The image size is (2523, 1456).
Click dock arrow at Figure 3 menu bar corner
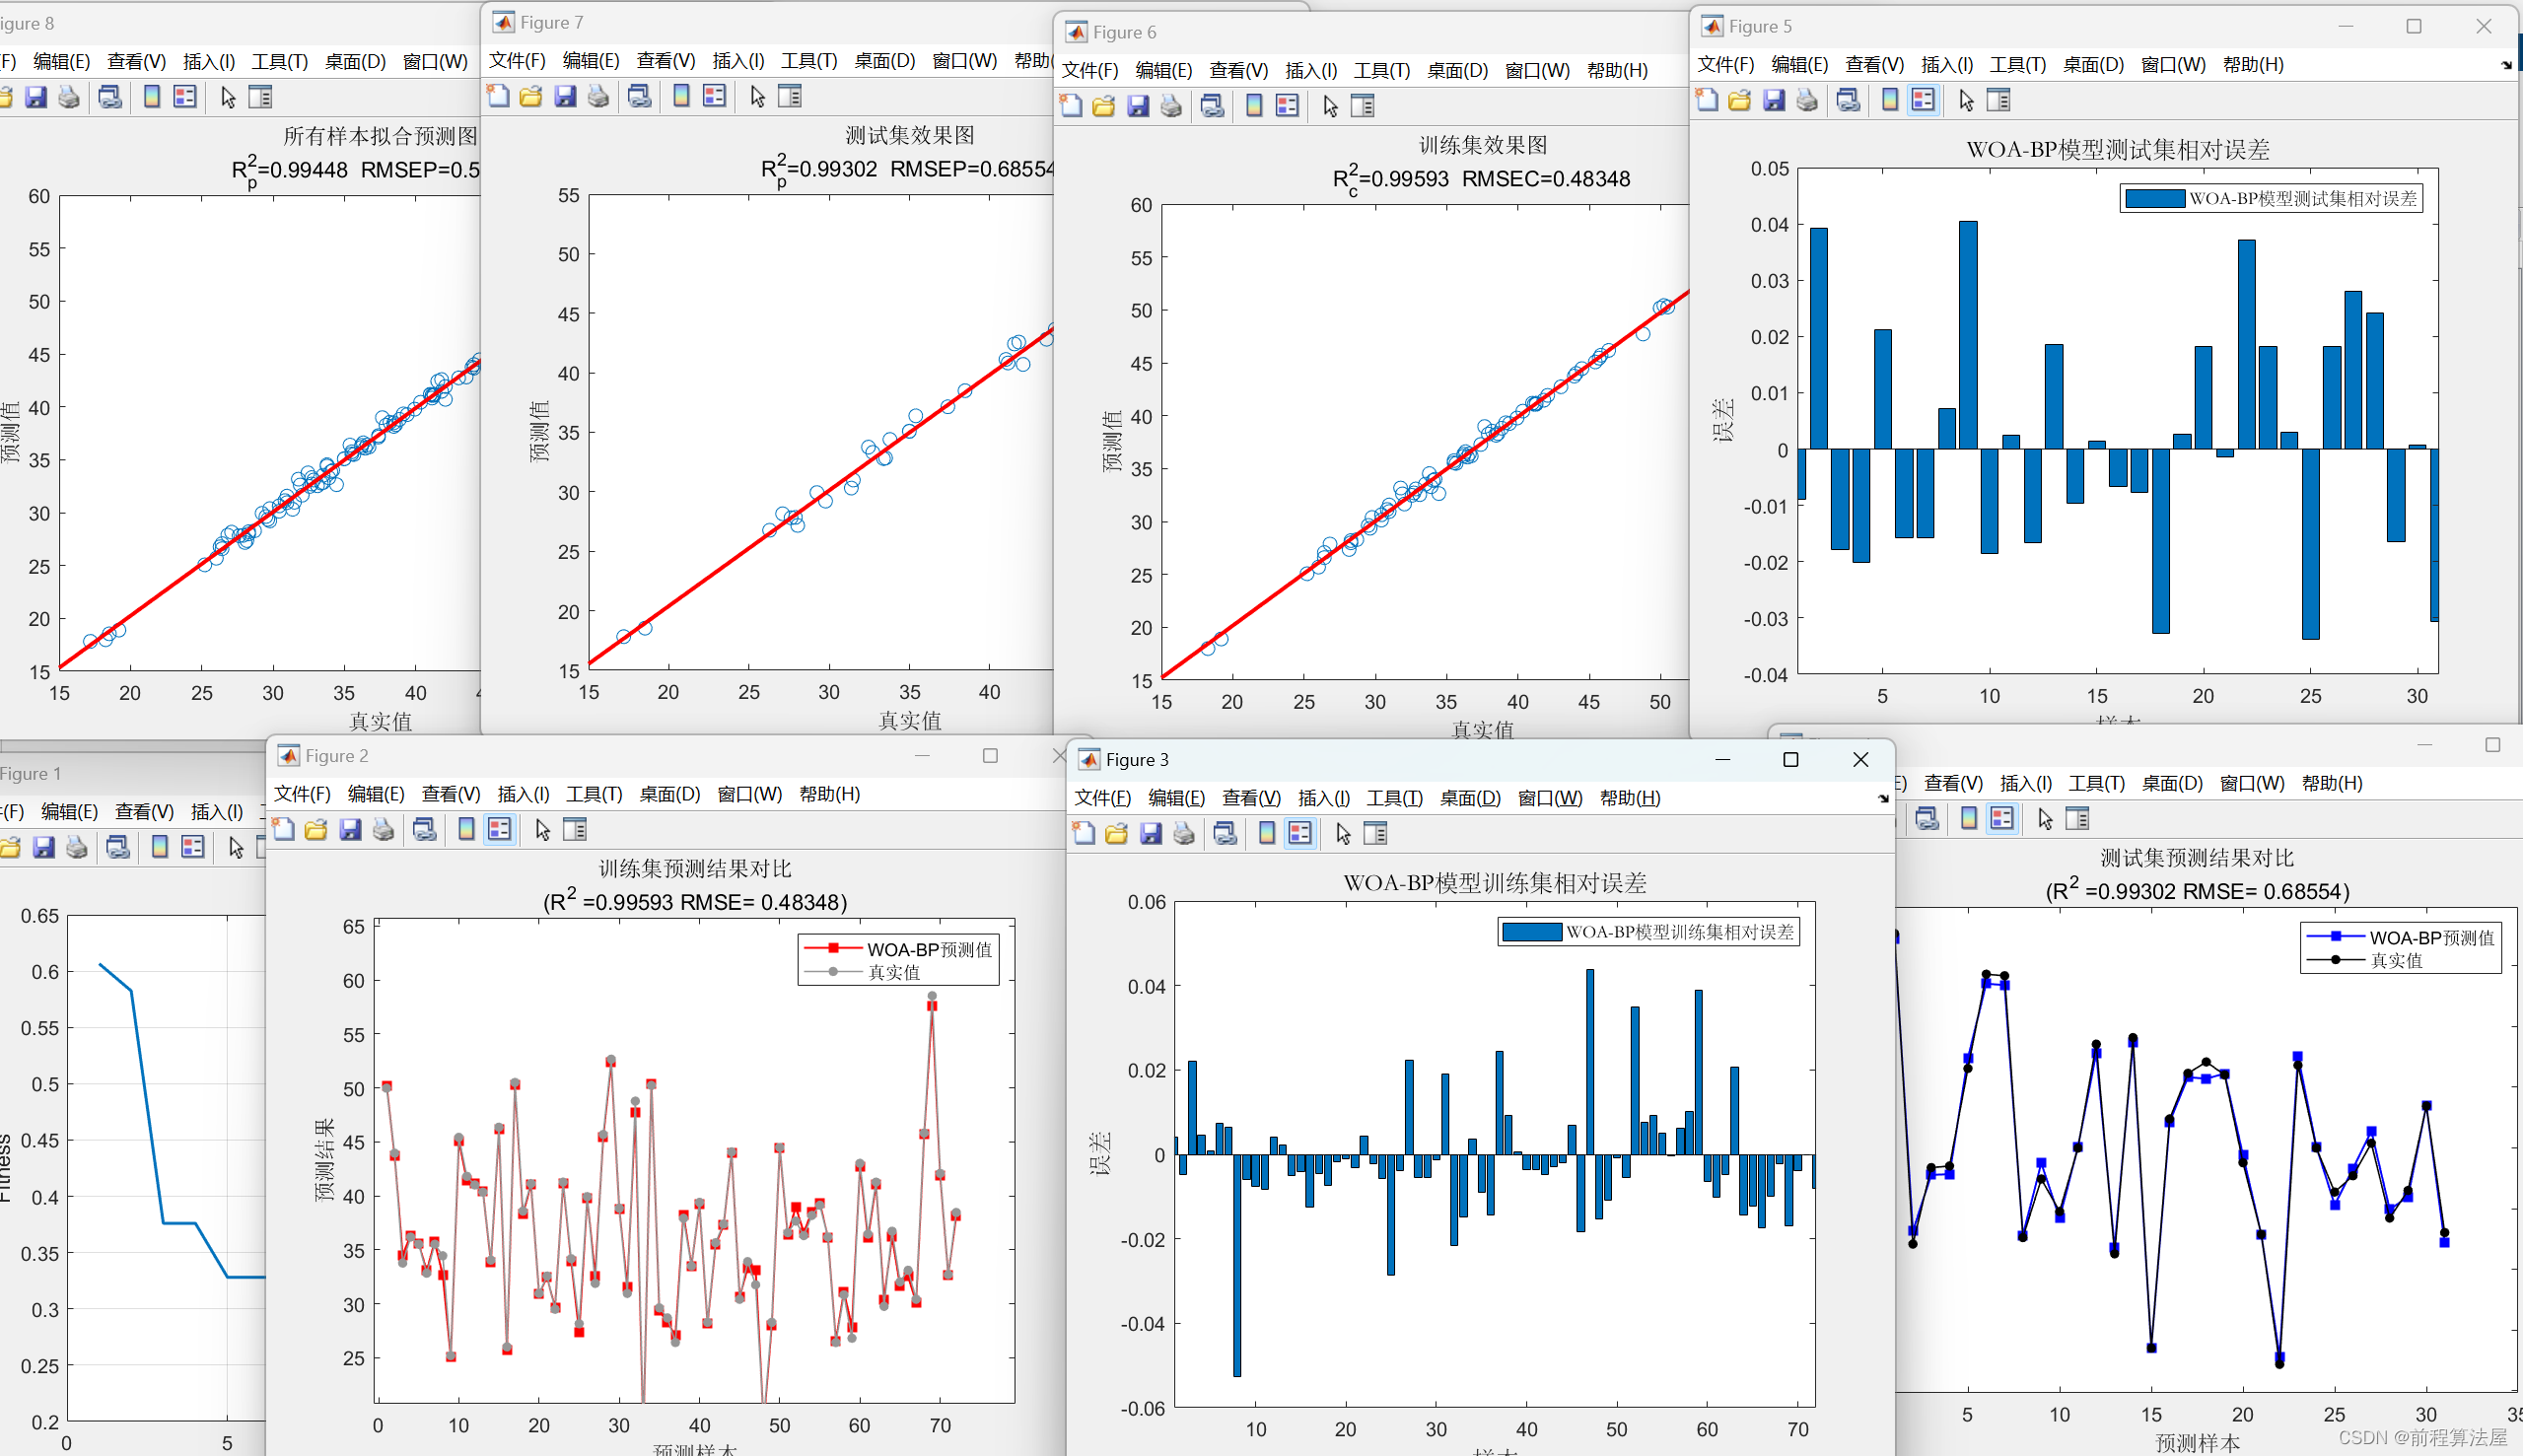click(1883, 798)
